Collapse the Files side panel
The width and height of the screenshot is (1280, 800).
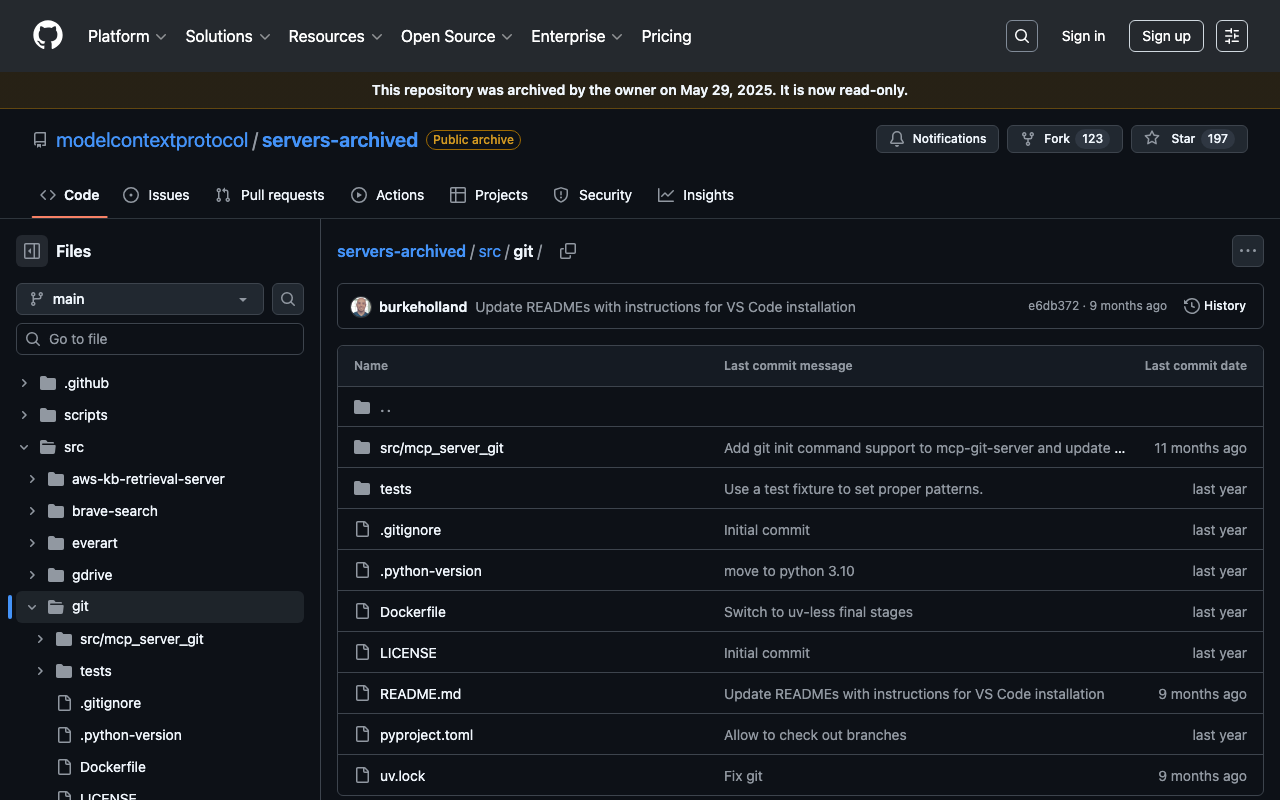[x=32, y=251]
